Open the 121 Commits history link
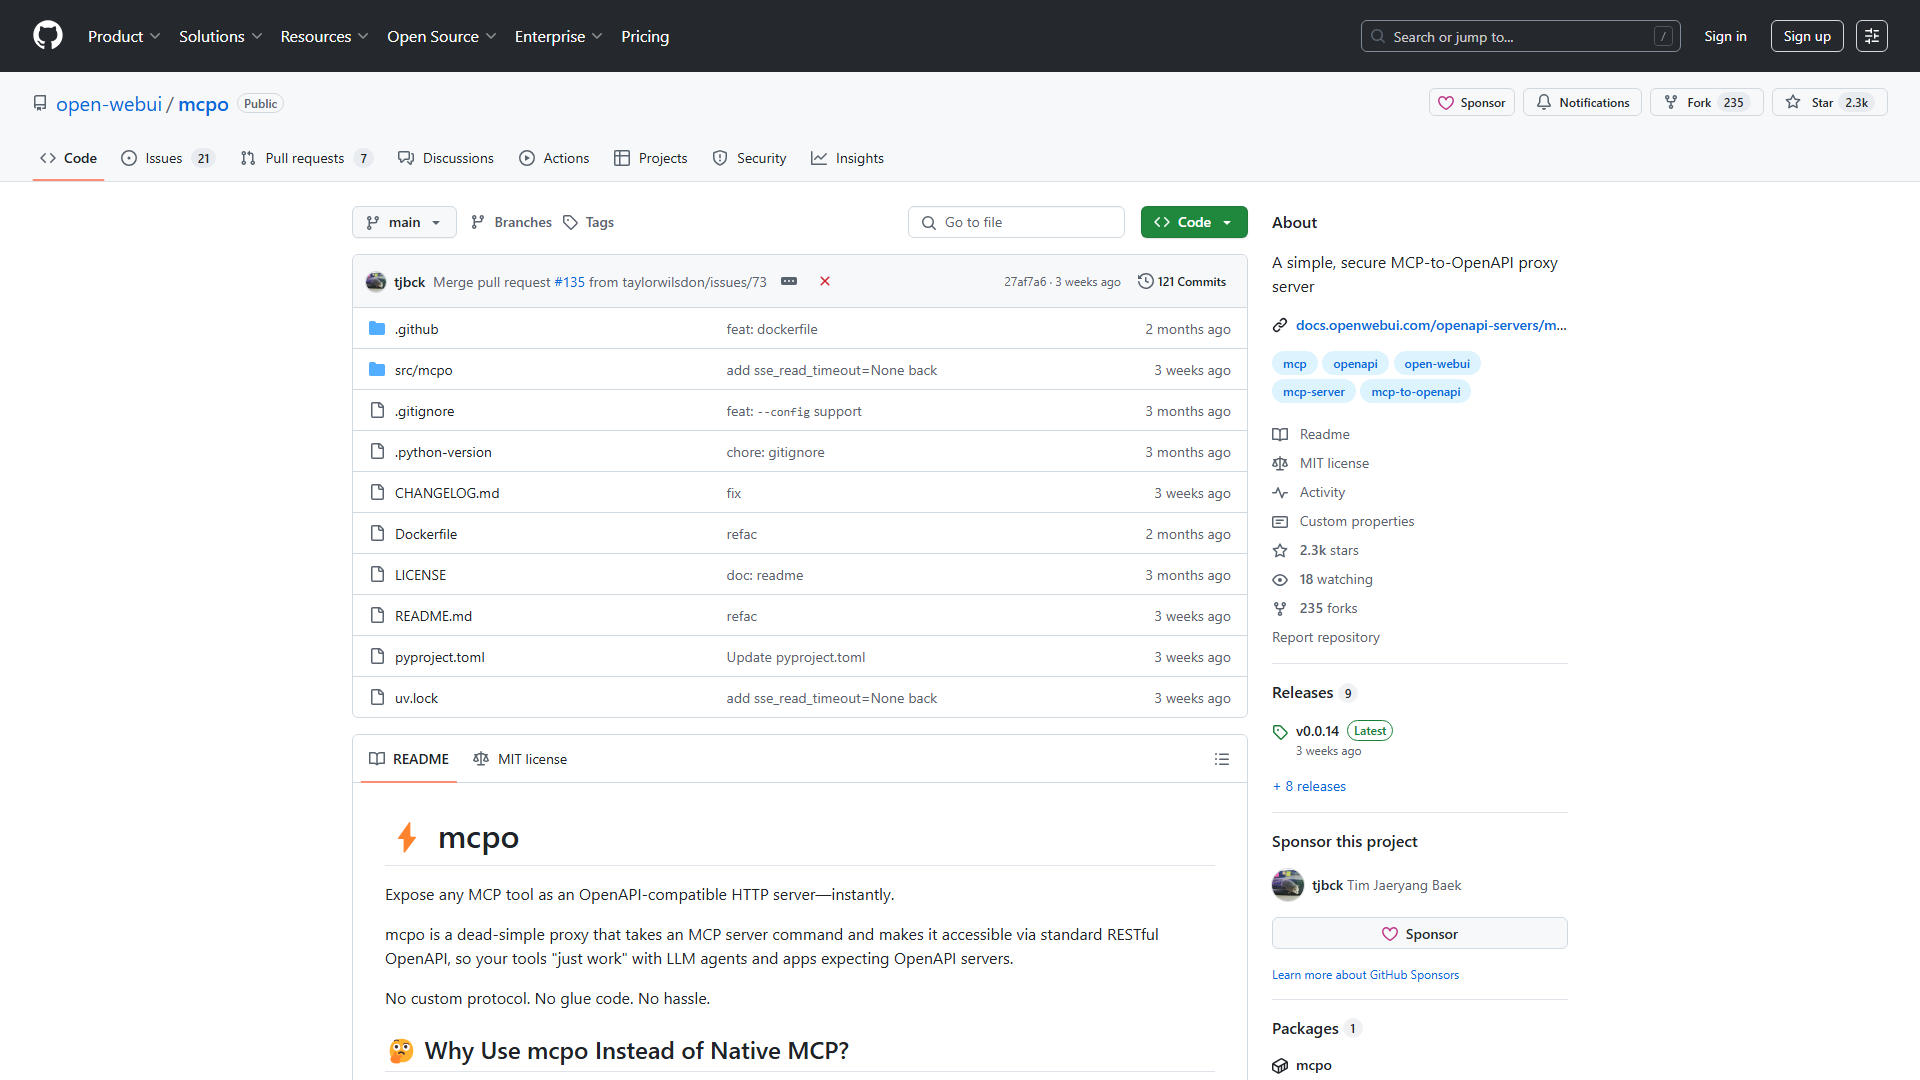This screenshot has width=1920, height=1080. [x=1182, y=282]
